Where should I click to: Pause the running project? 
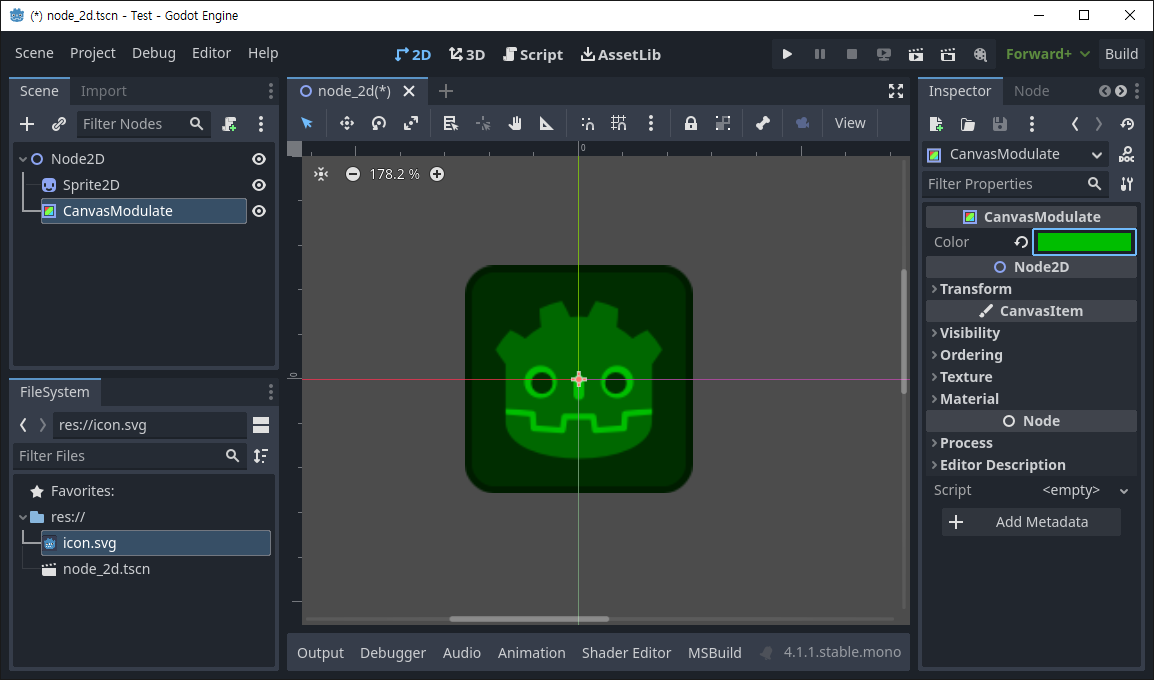pos(819,54)
